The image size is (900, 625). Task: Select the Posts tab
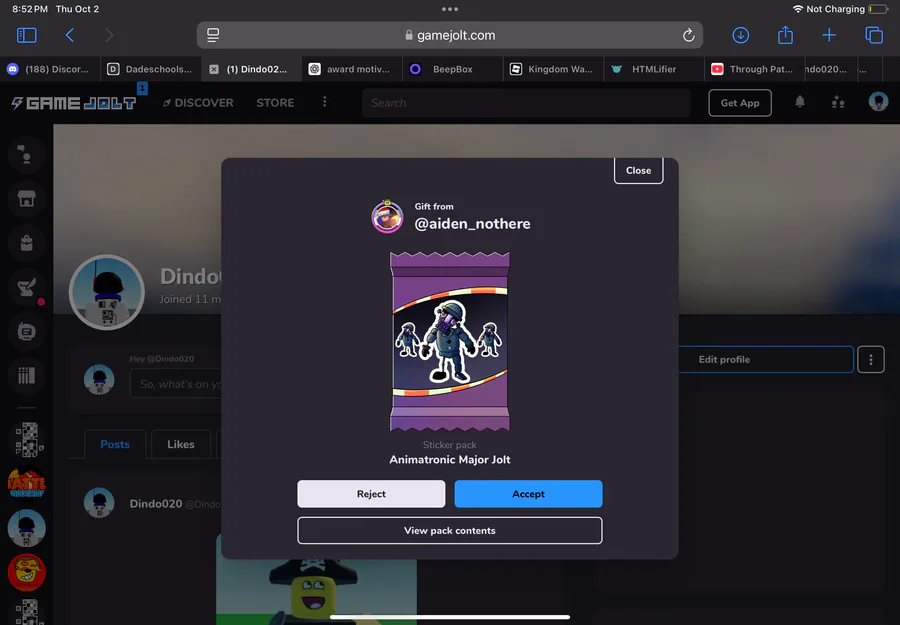point(115,444)
